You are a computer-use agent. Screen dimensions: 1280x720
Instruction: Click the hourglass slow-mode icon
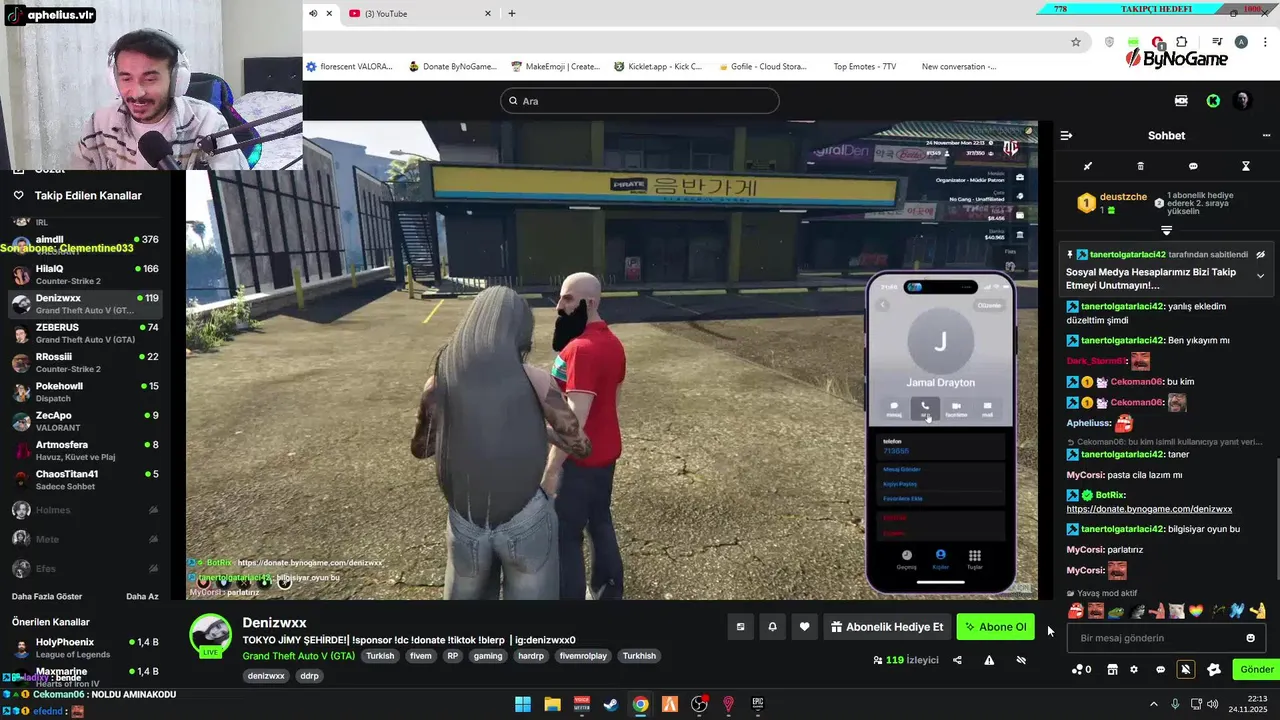coord(1246,166)
